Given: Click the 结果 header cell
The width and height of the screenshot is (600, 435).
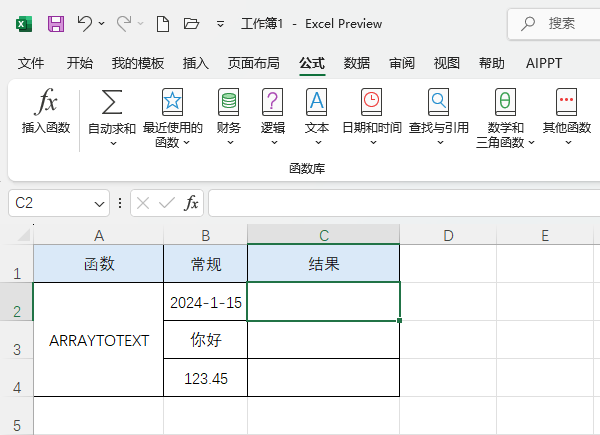Looking at the screenshot, I should tap(324, 264).
